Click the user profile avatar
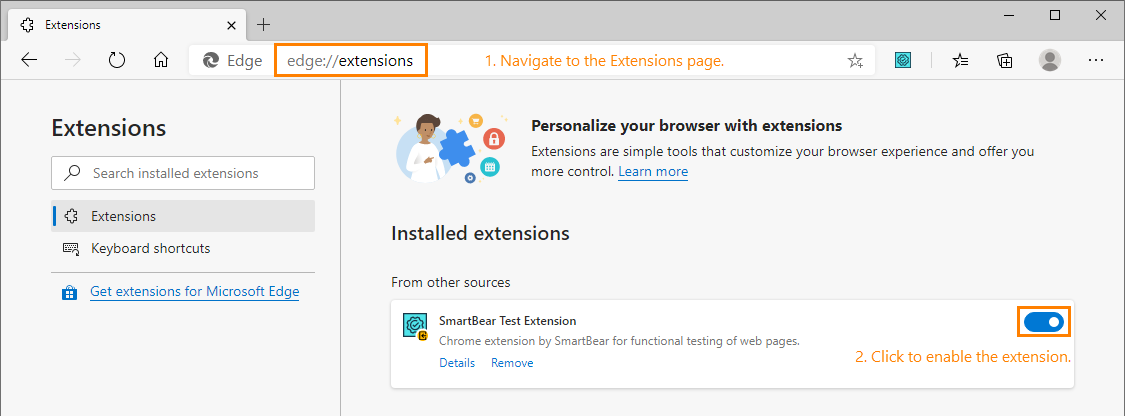This screenshot has width=1125, height=416. click(x=1050, y=60)
